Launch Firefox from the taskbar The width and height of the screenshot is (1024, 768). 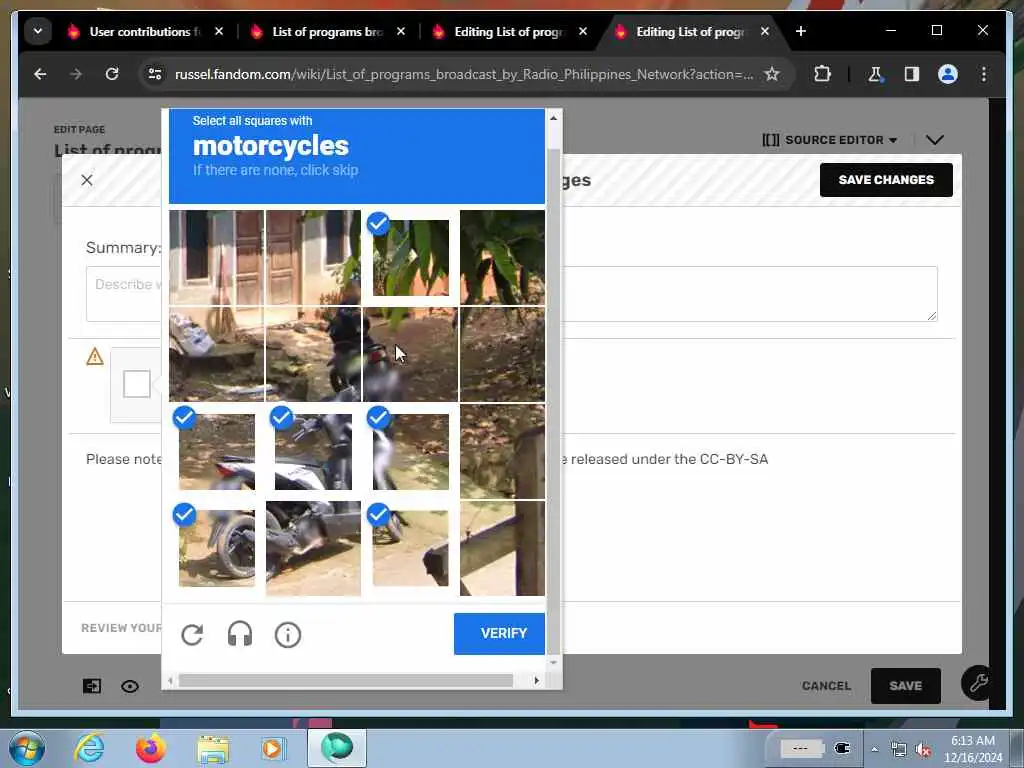pos(150,748)
